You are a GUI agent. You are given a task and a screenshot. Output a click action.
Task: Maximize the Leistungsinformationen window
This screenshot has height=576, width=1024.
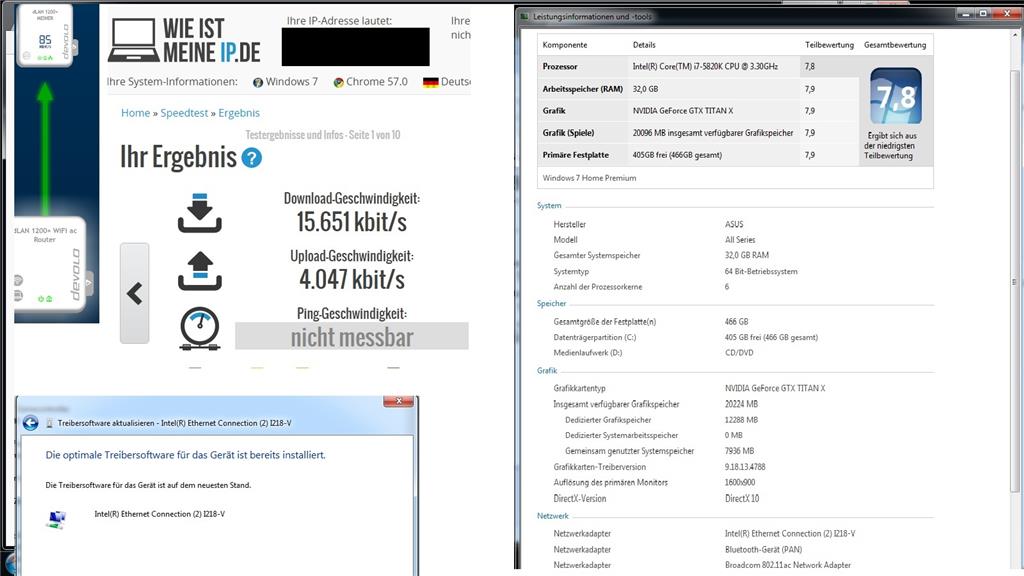(983, 14)
